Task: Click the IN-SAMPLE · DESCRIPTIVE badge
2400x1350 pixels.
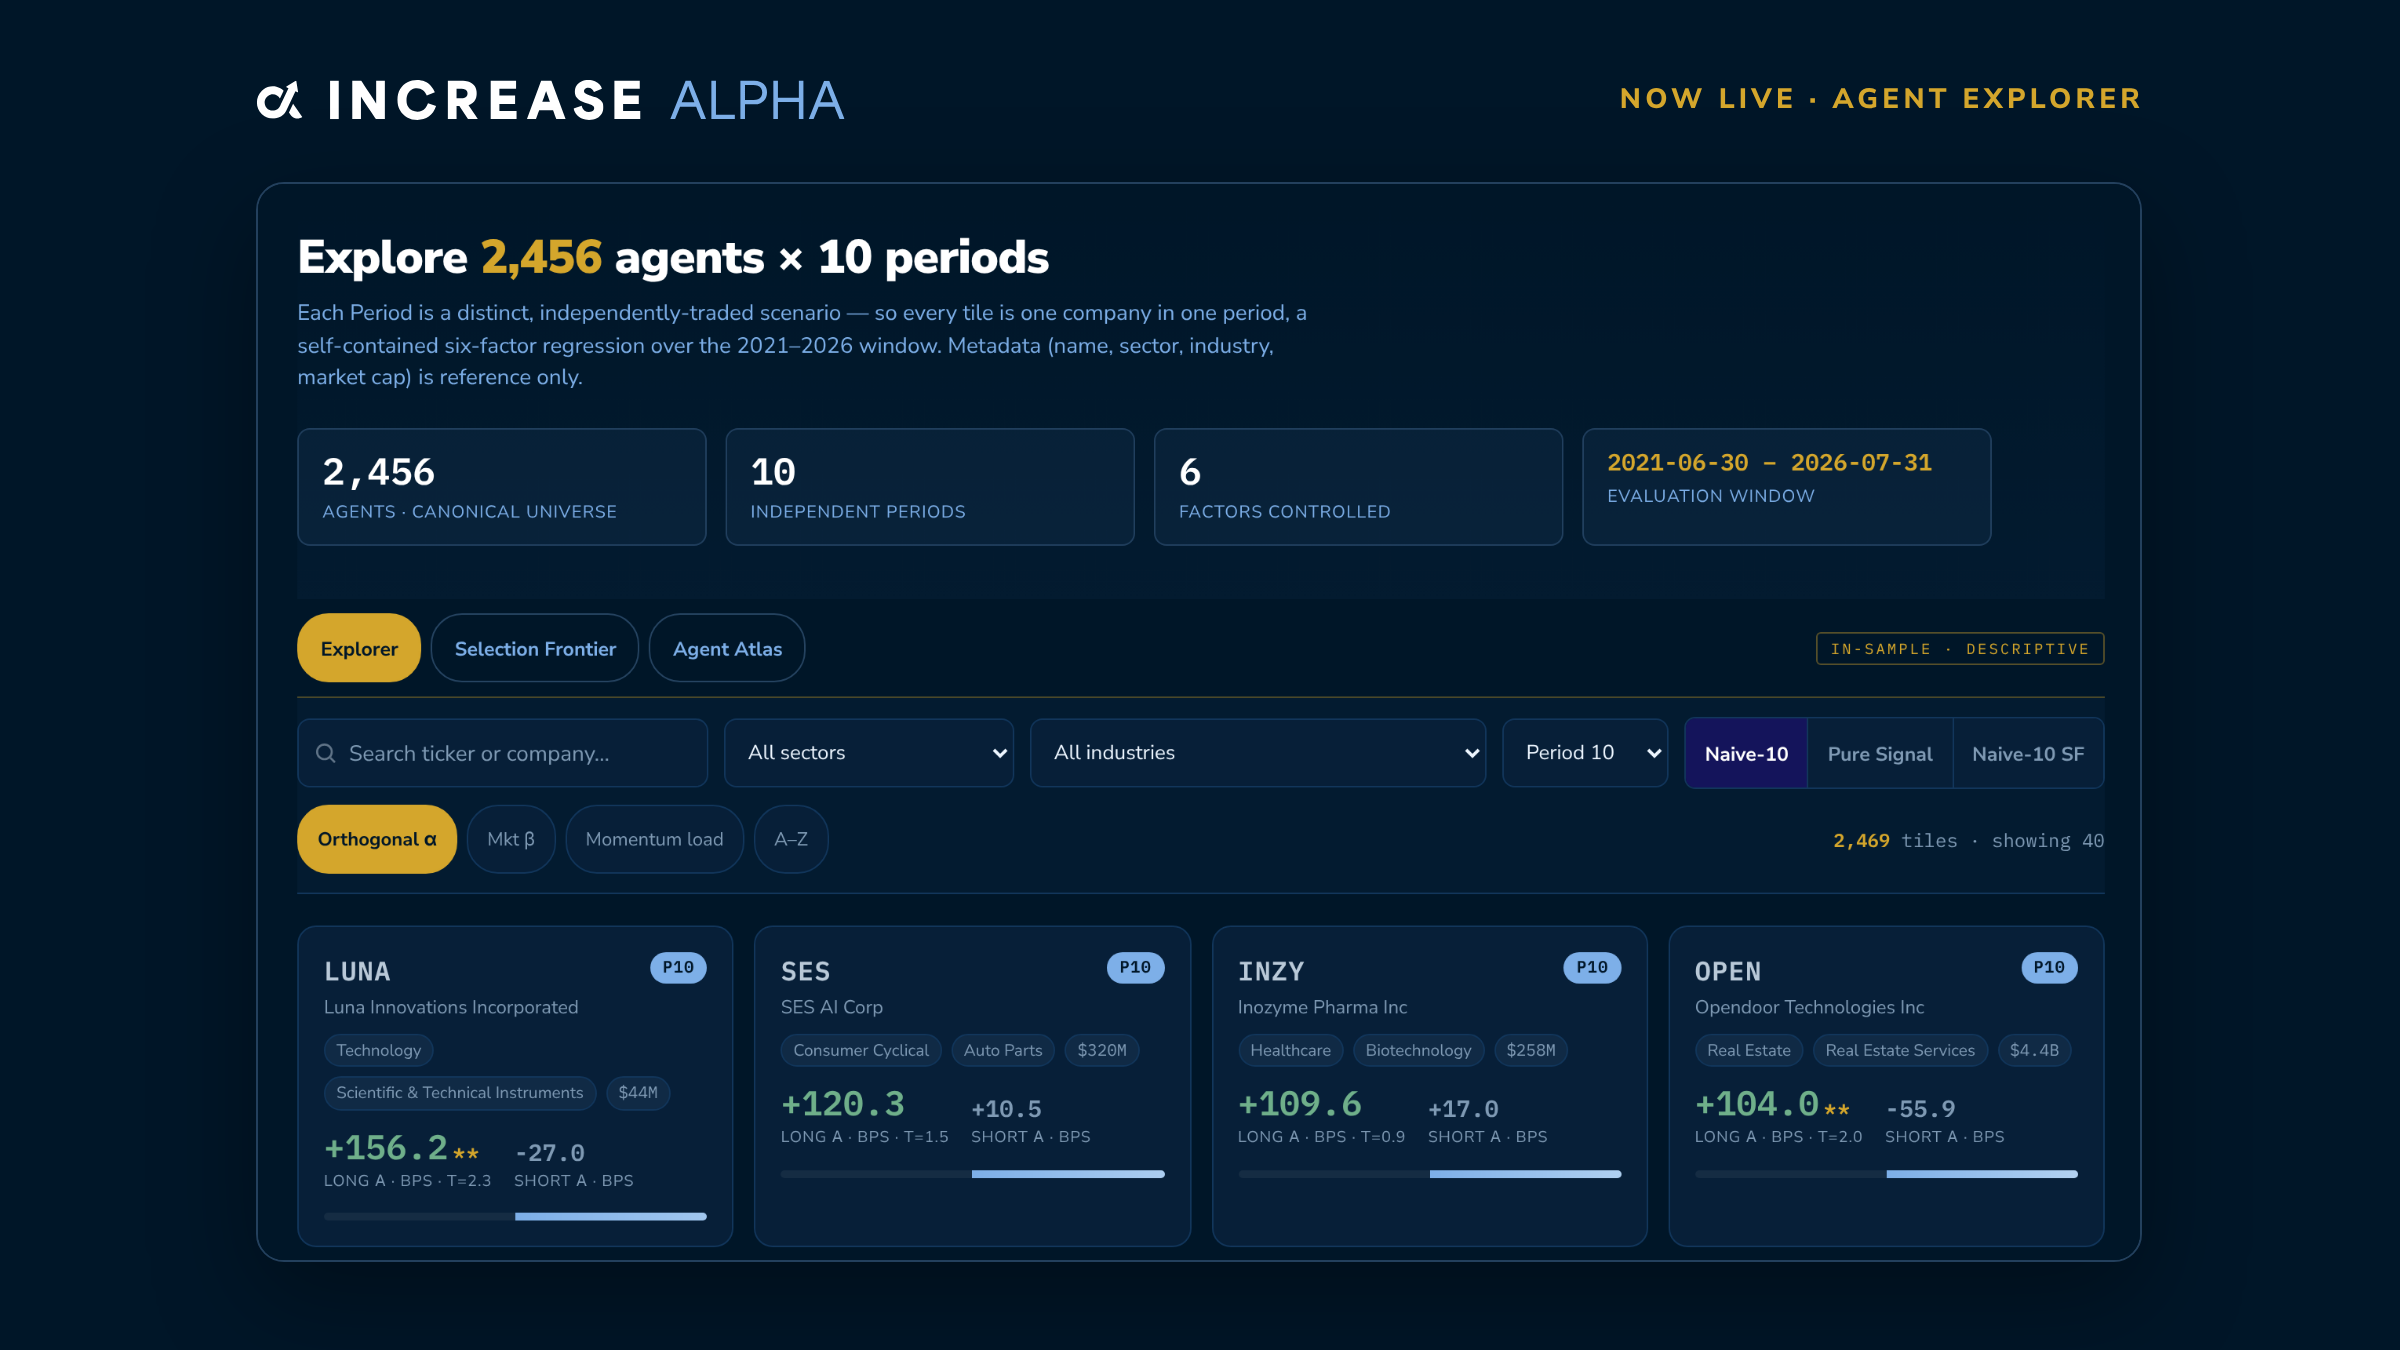Action: pos(1960,648)
